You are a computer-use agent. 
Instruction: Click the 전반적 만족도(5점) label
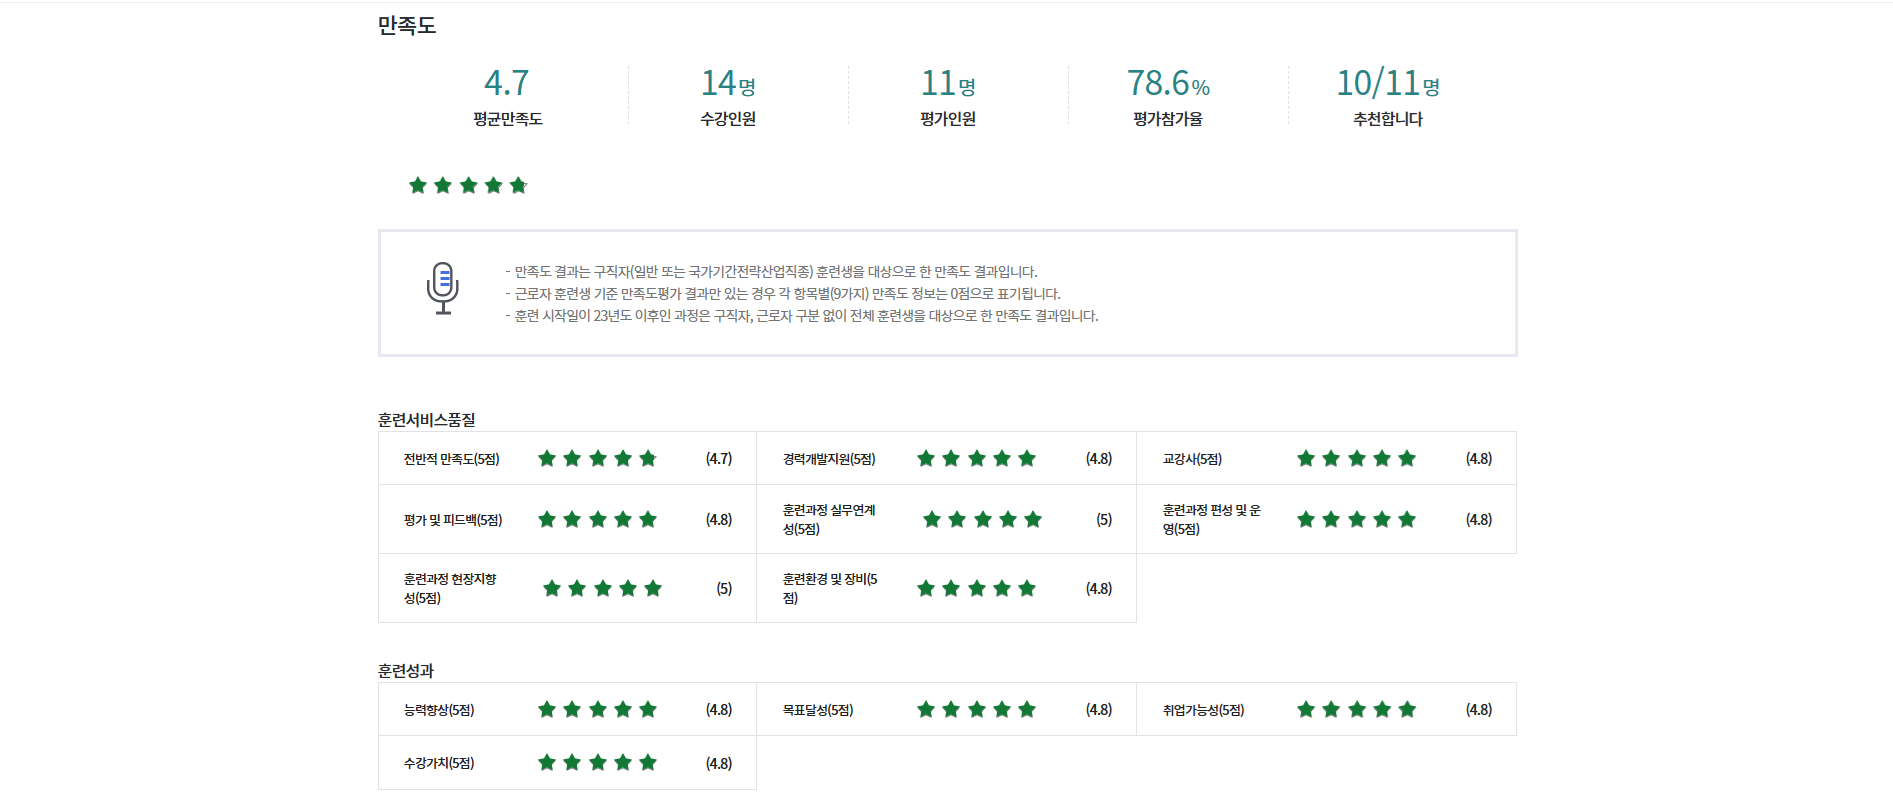[451, 459]
